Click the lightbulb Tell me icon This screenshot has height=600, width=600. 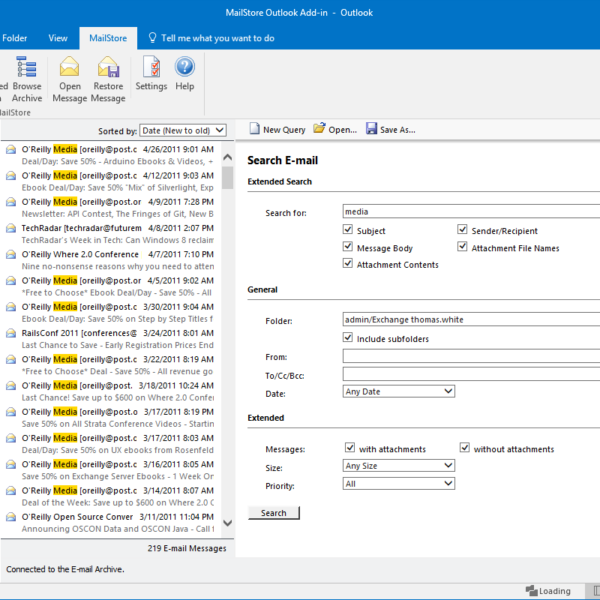(152, 38)
